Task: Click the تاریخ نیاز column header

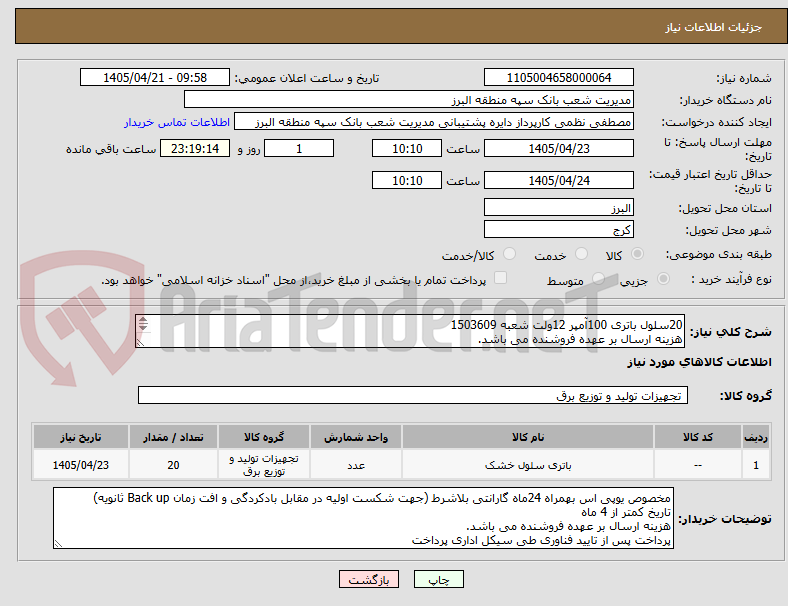Action: pos(81,437)
